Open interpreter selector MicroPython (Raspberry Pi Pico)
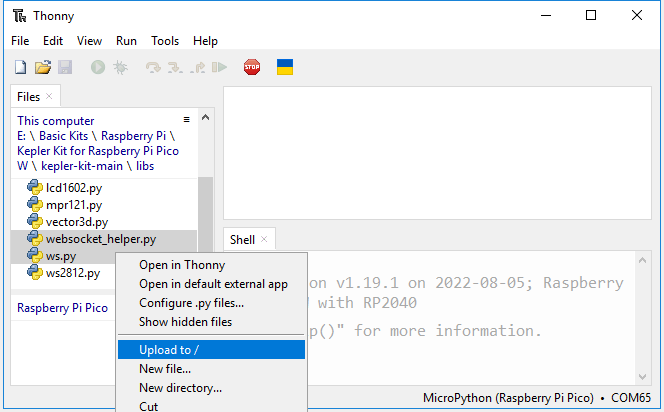 point(508,398)
